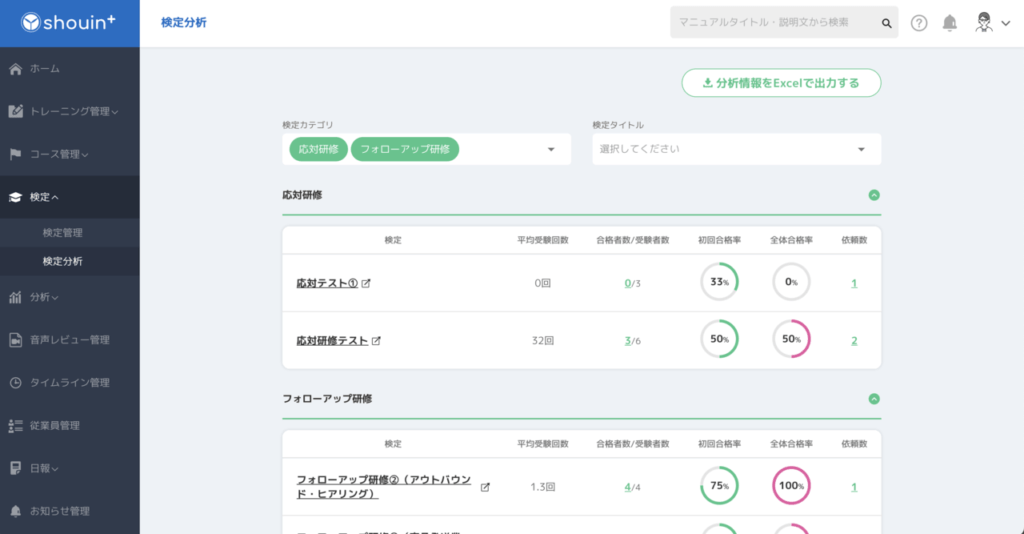1024x534 pixels.
Task: Open the 検定タイトル dropdown
Action: 736,149
